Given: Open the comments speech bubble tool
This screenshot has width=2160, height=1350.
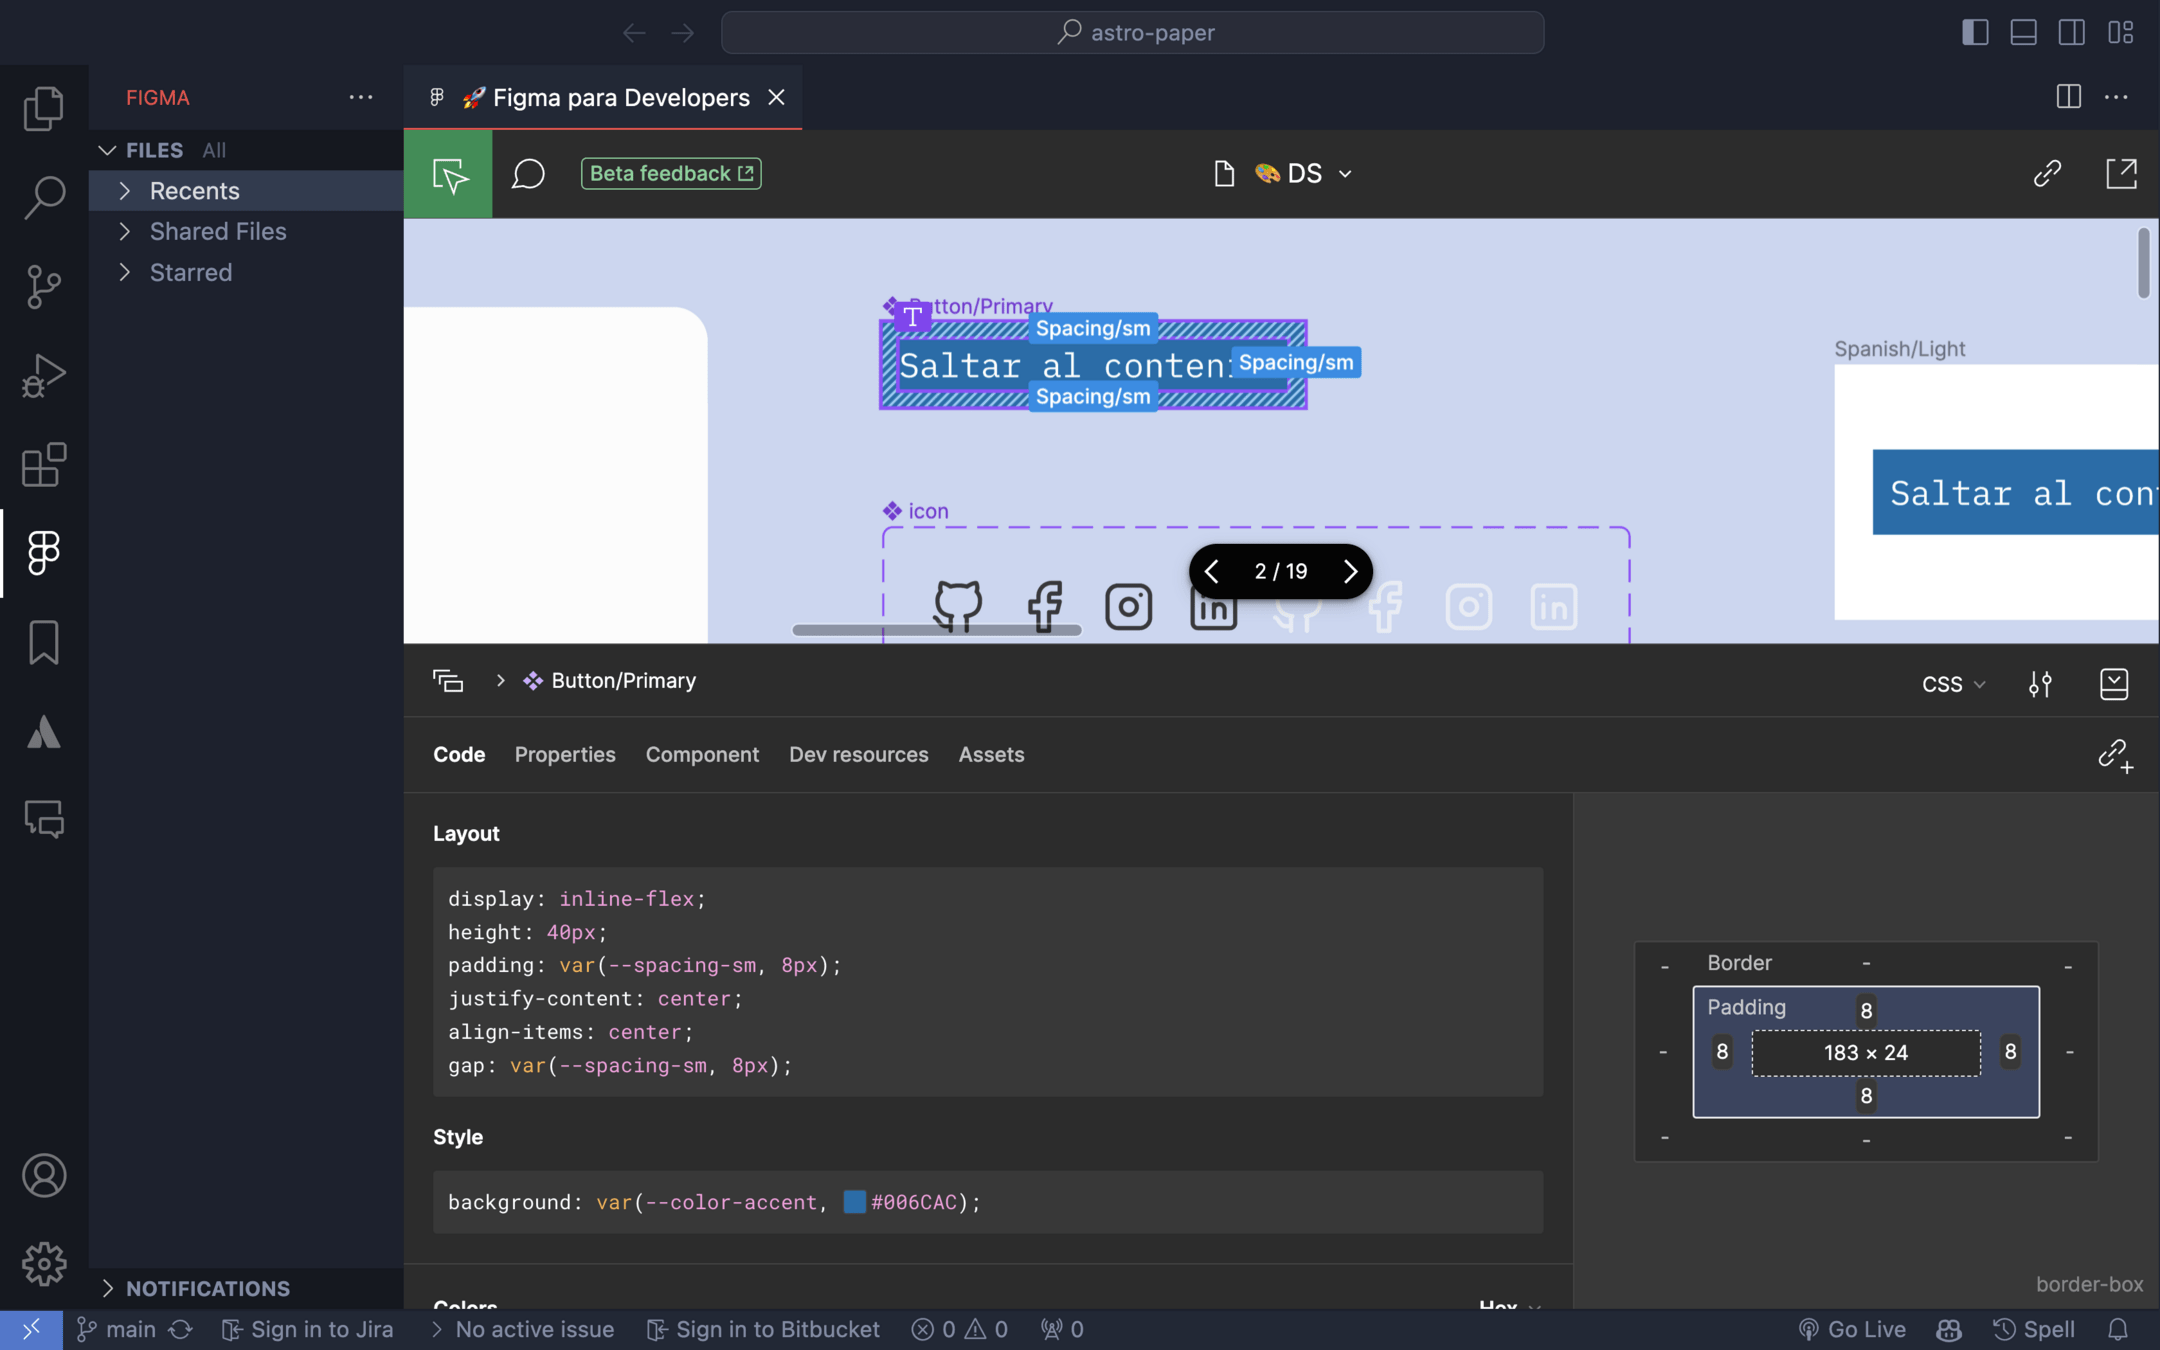Looking at the screenshot, I should [528, 174].
